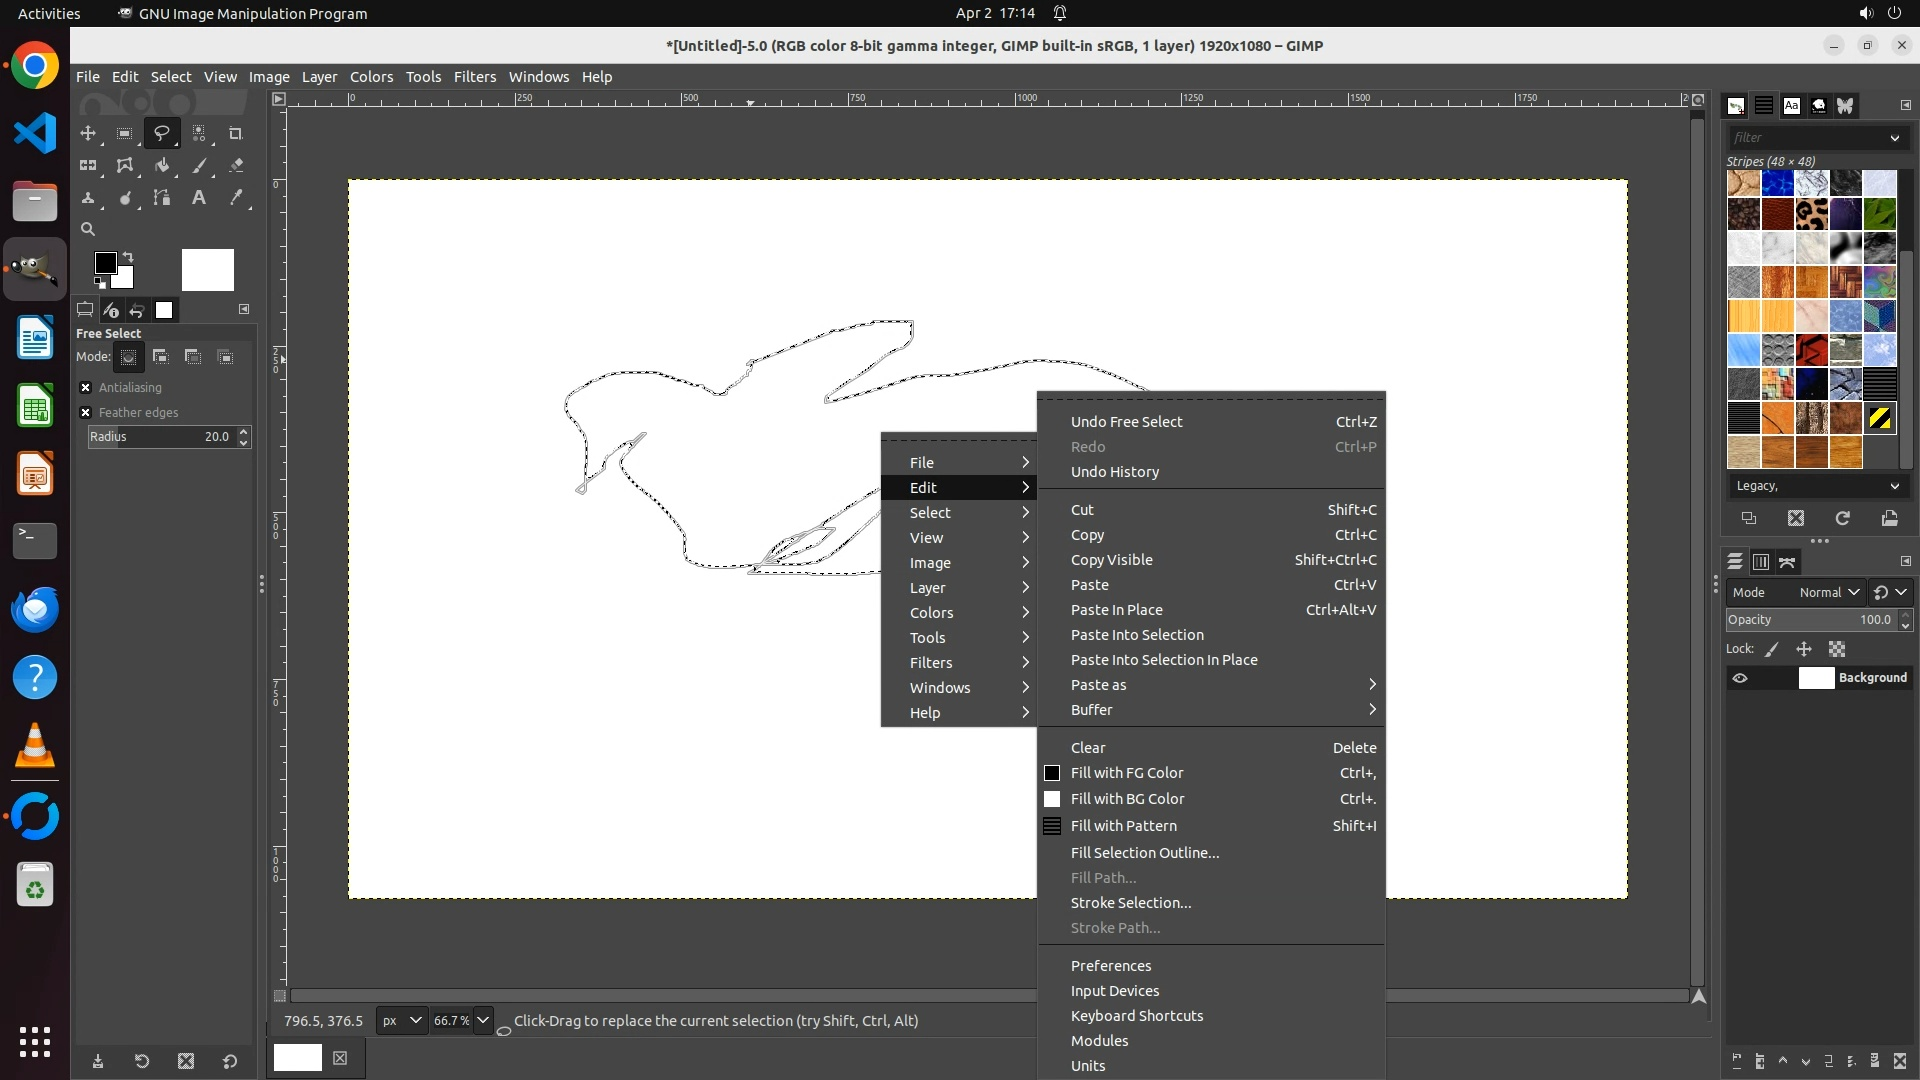
Task: Click the black foreground color swatch
Action: click(x=105, y=263)
